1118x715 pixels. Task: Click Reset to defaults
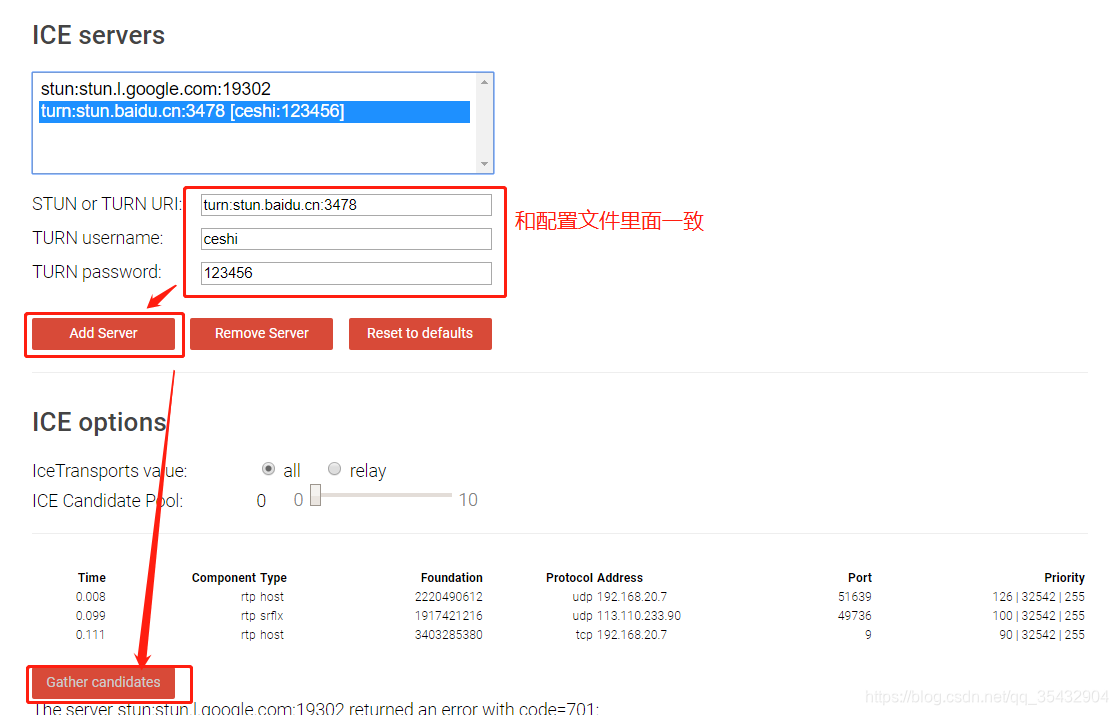pos(420,333)
